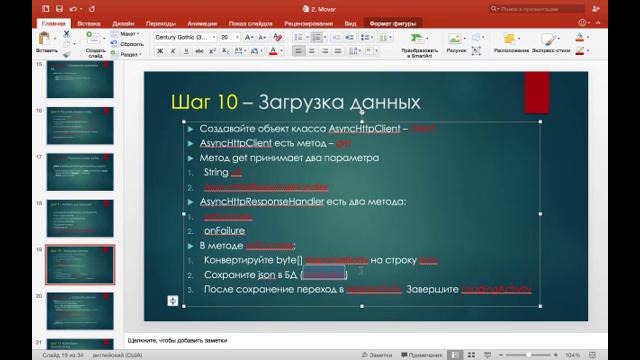
Task: Open the Формат фигуры shape format tab
Action: (x=393, y=23)
